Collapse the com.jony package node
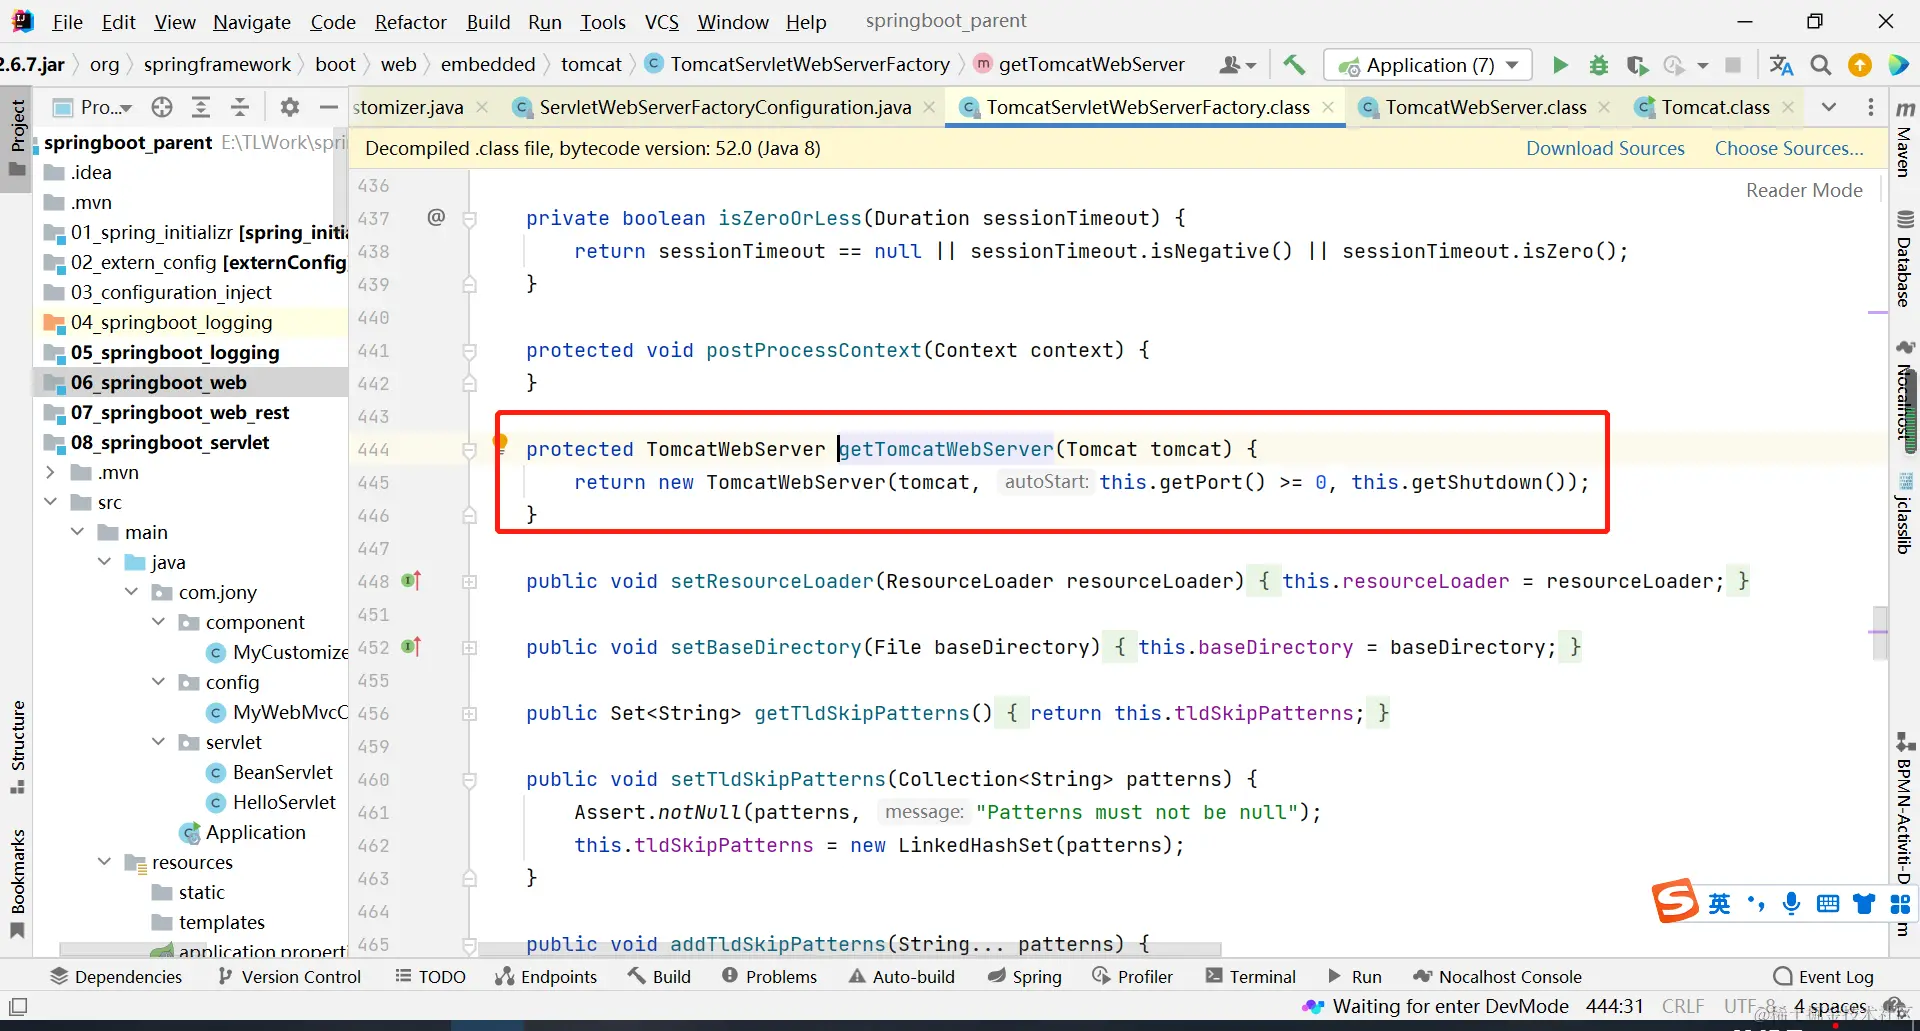Image resolution: width=1920 pixels, height=1031 pixels. coord(132,592)
